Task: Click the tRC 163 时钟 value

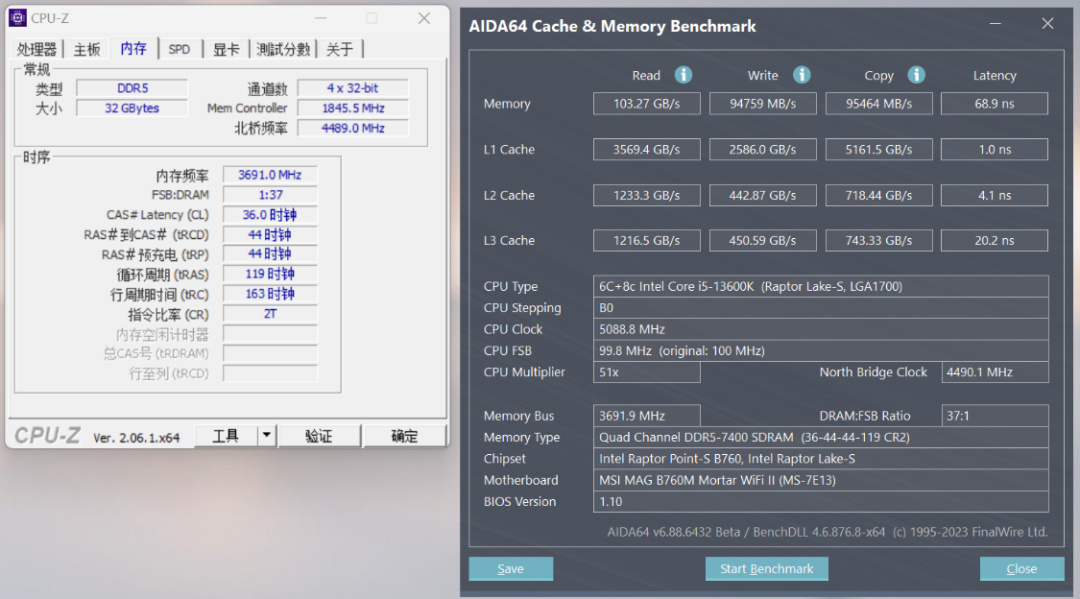Action: 270,294
